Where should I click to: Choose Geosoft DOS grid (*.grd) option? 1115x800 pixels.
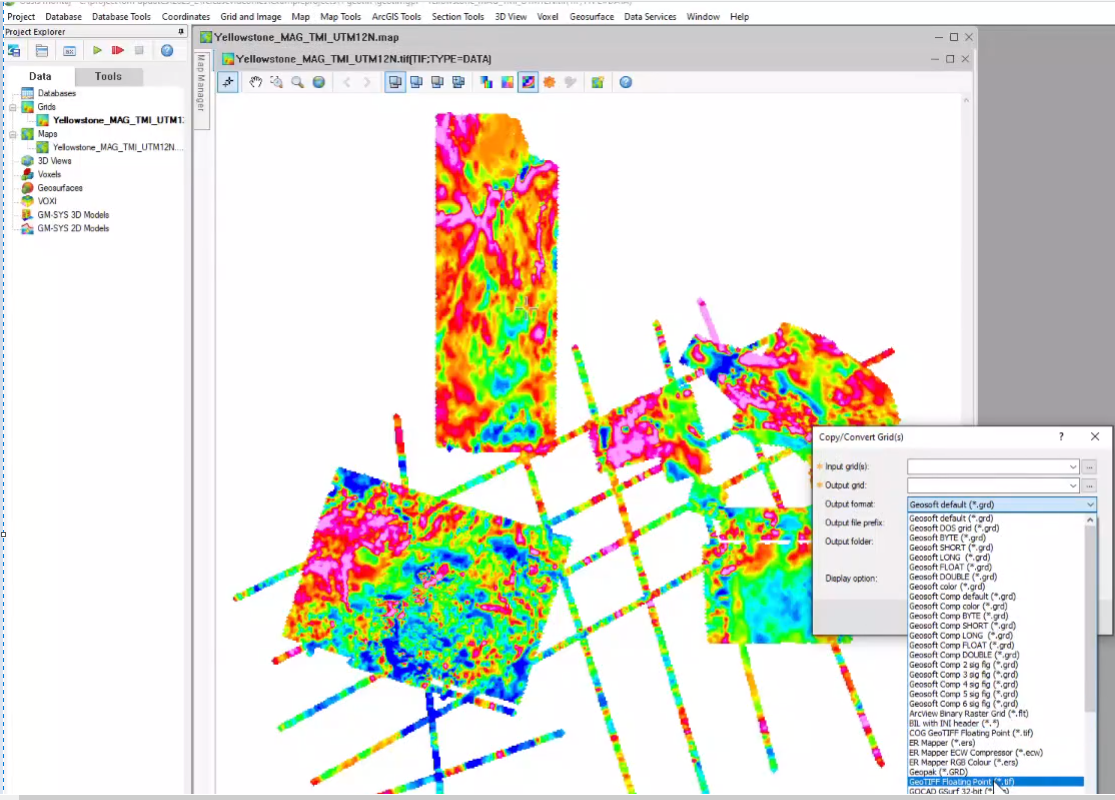(x=954, y=528)
